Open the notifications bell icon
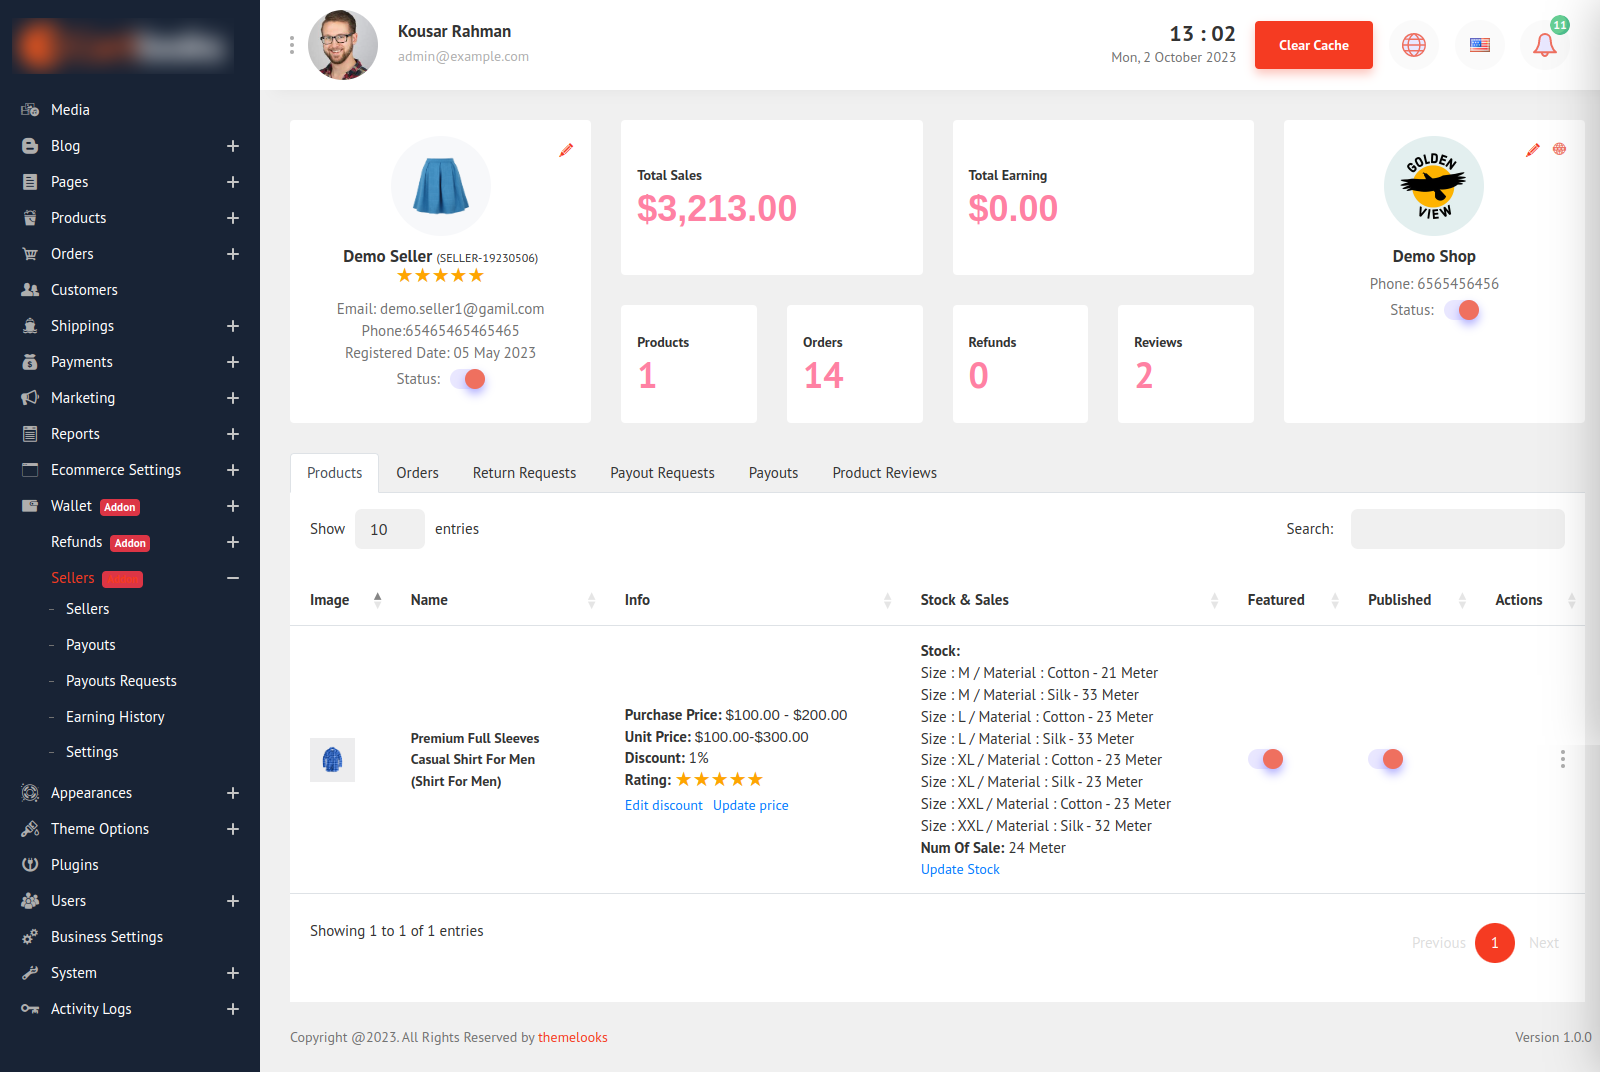 1544,45
